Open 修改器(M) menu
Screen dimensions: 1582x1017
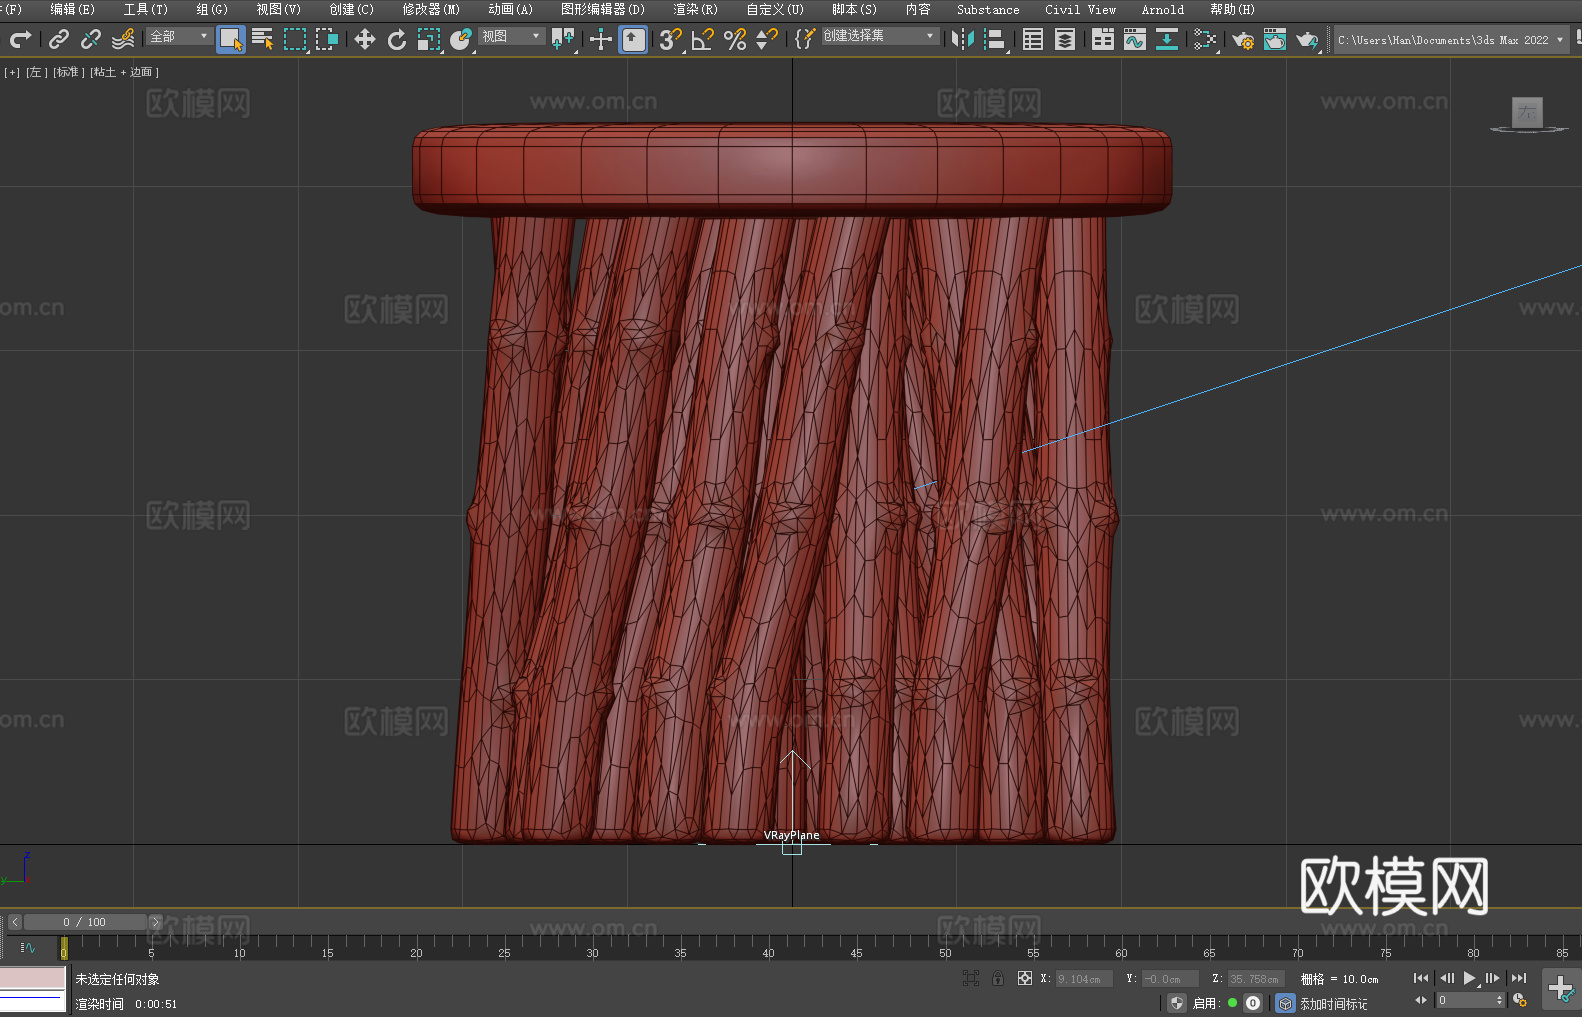tap(431, 10)
